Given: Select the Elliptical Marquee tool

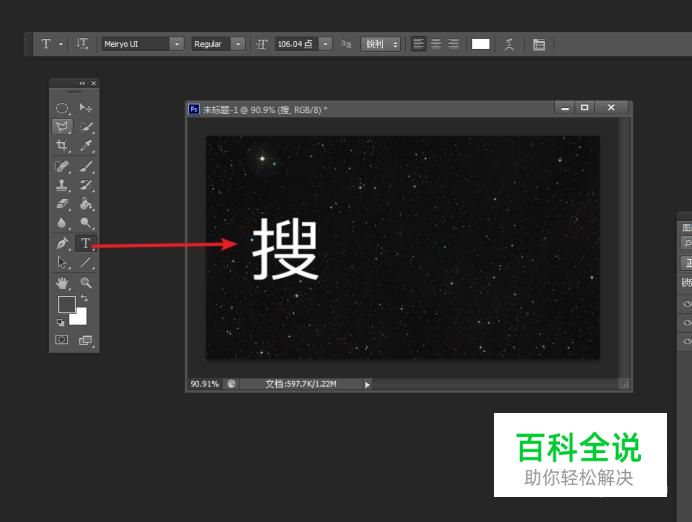Looking at the screenshot, I should click(62, 108).
